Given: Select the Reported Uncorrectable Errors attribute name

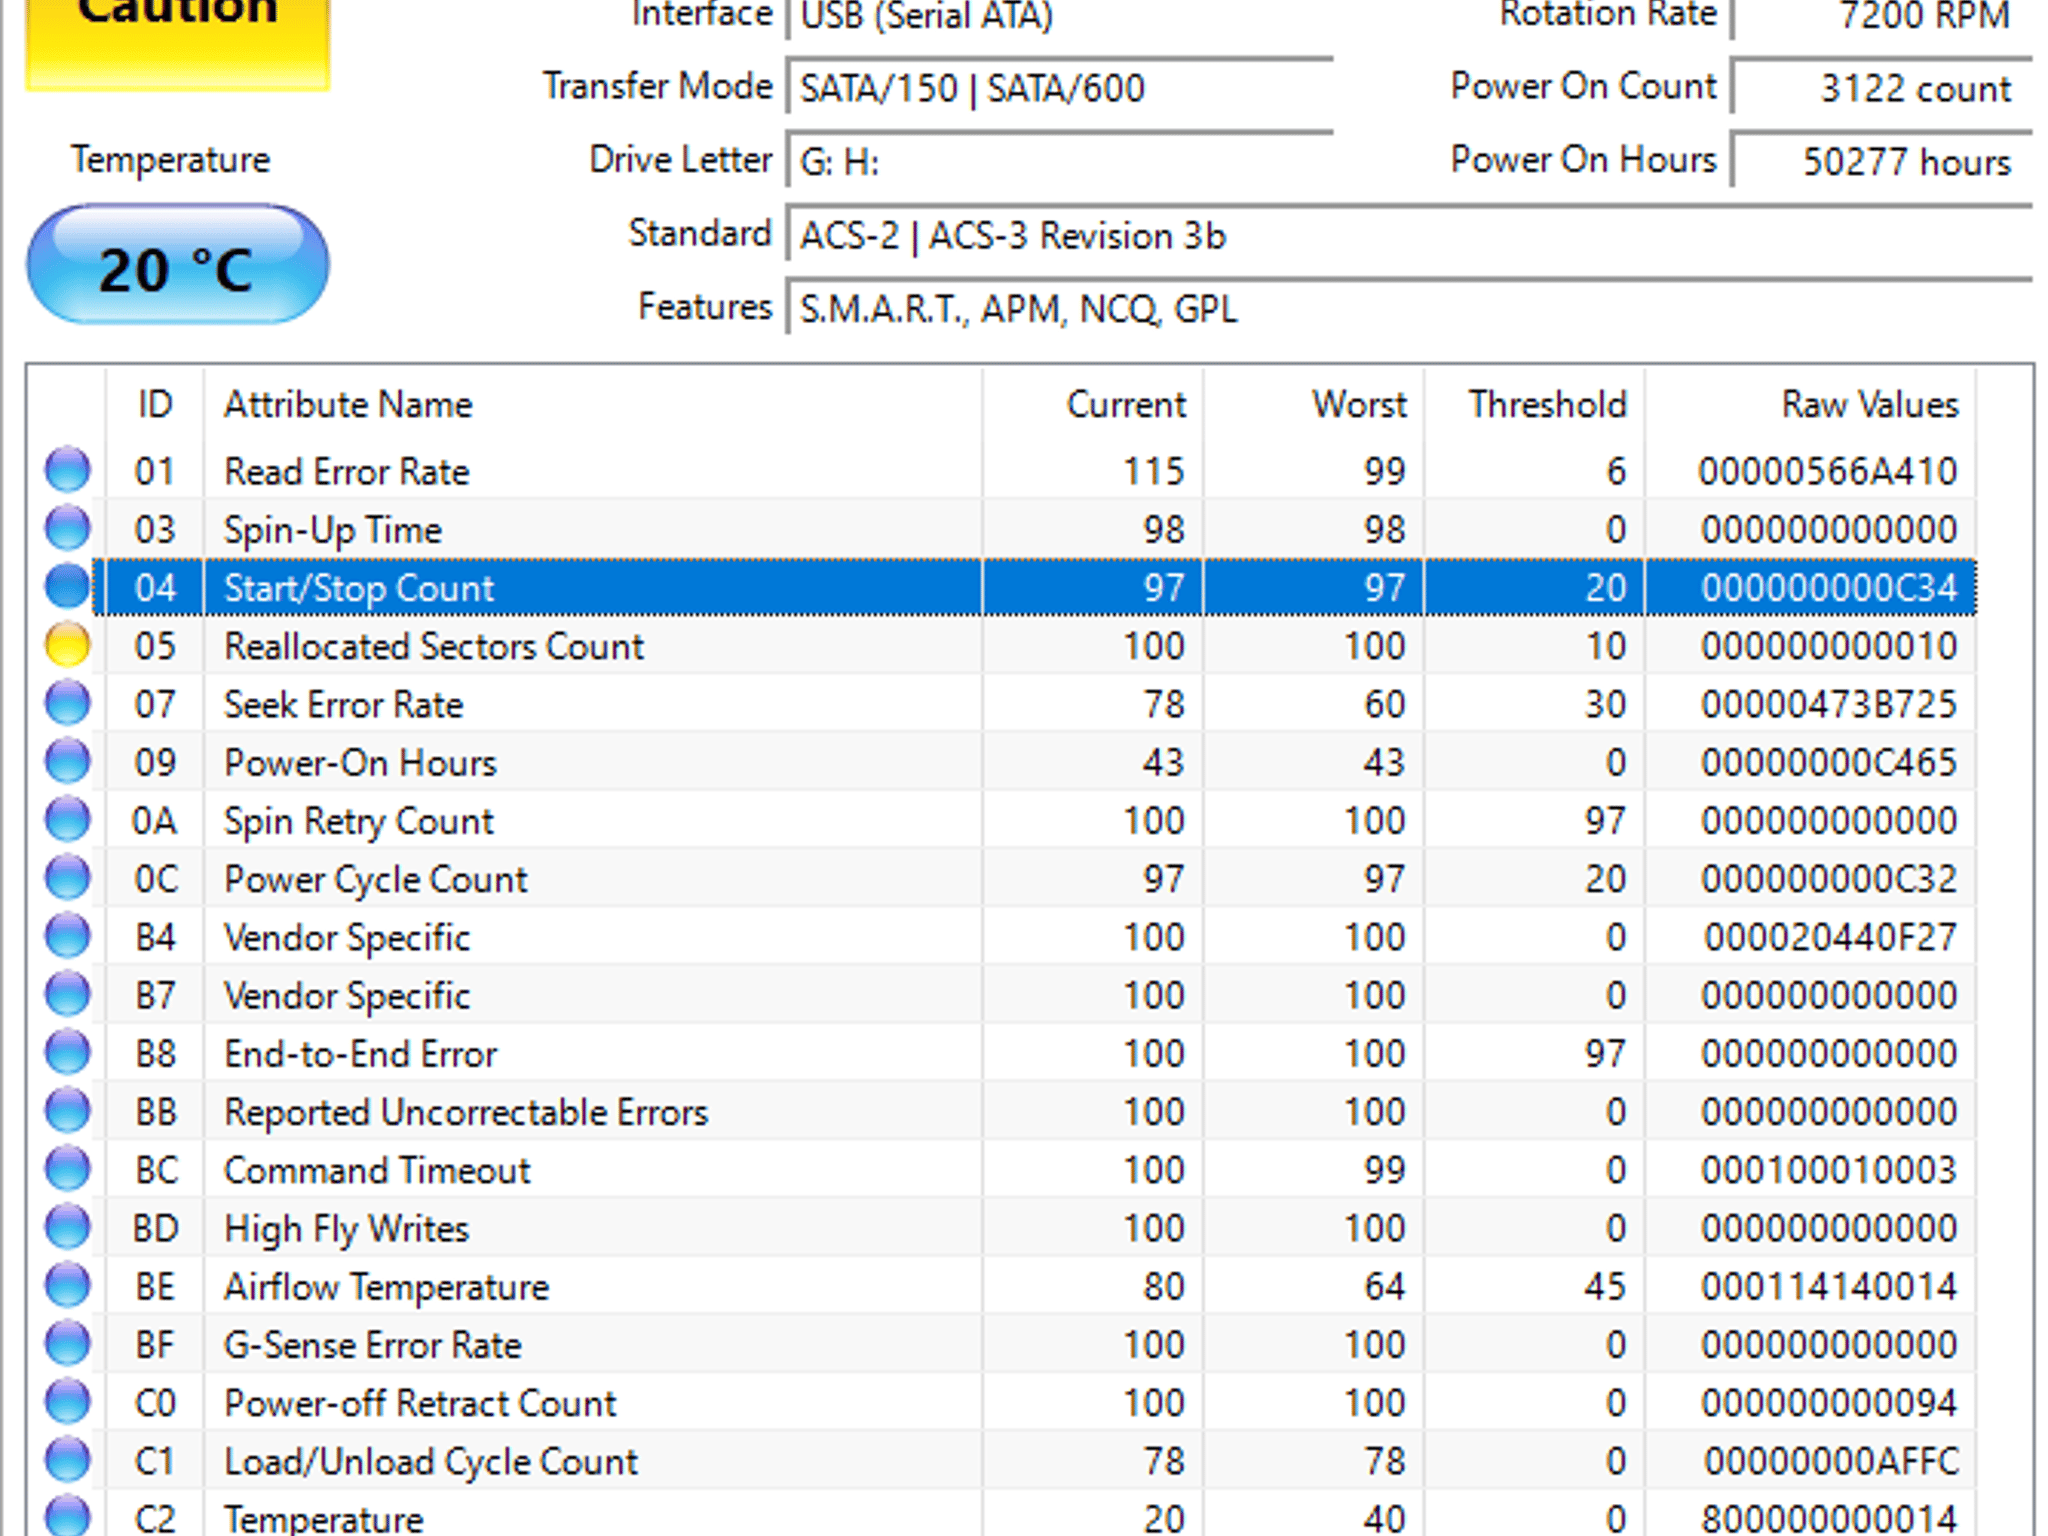Looking at the screenshot, I should coord(466,1112).
